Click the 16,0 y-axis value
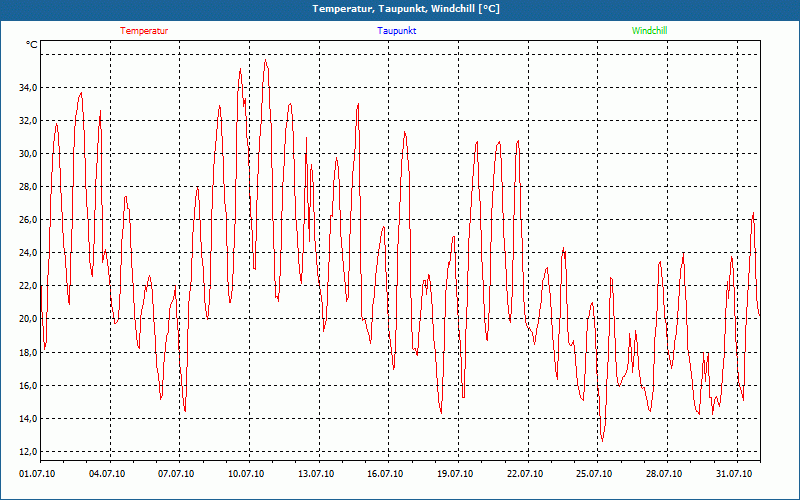 tap(28, 386)
